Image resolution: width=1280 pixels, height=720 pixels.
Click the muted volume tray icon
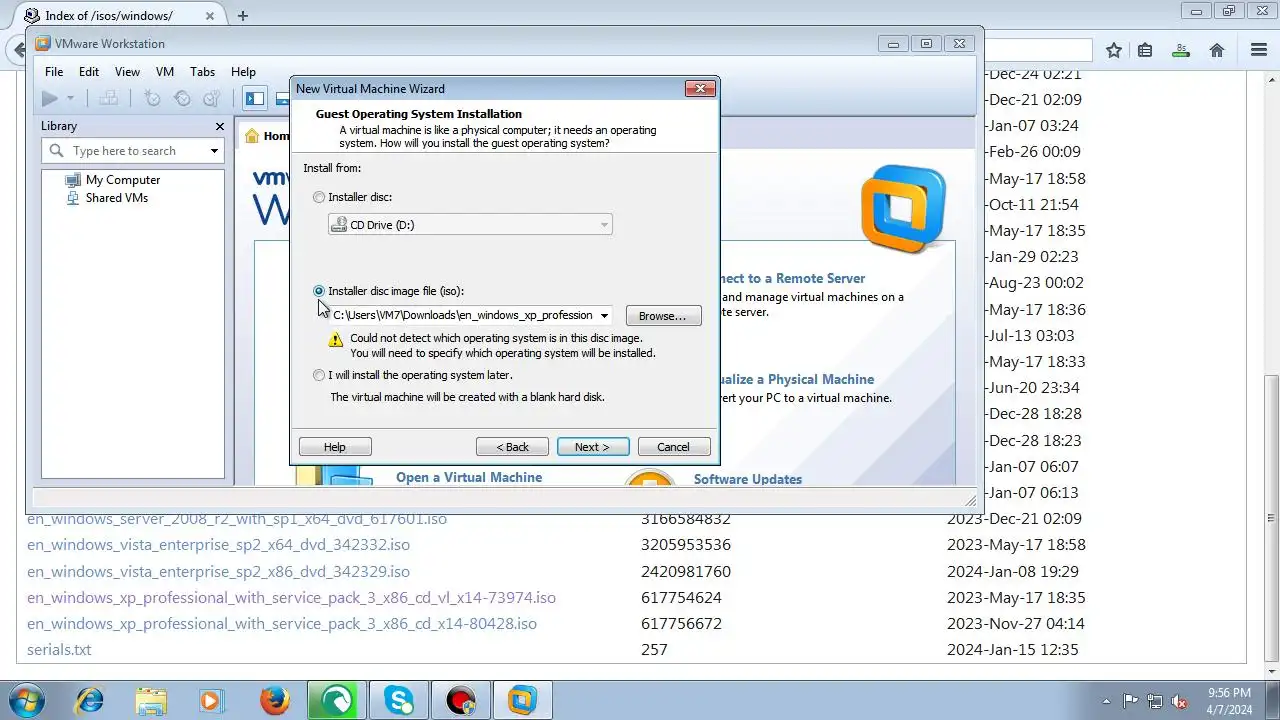click(1180, 701)
